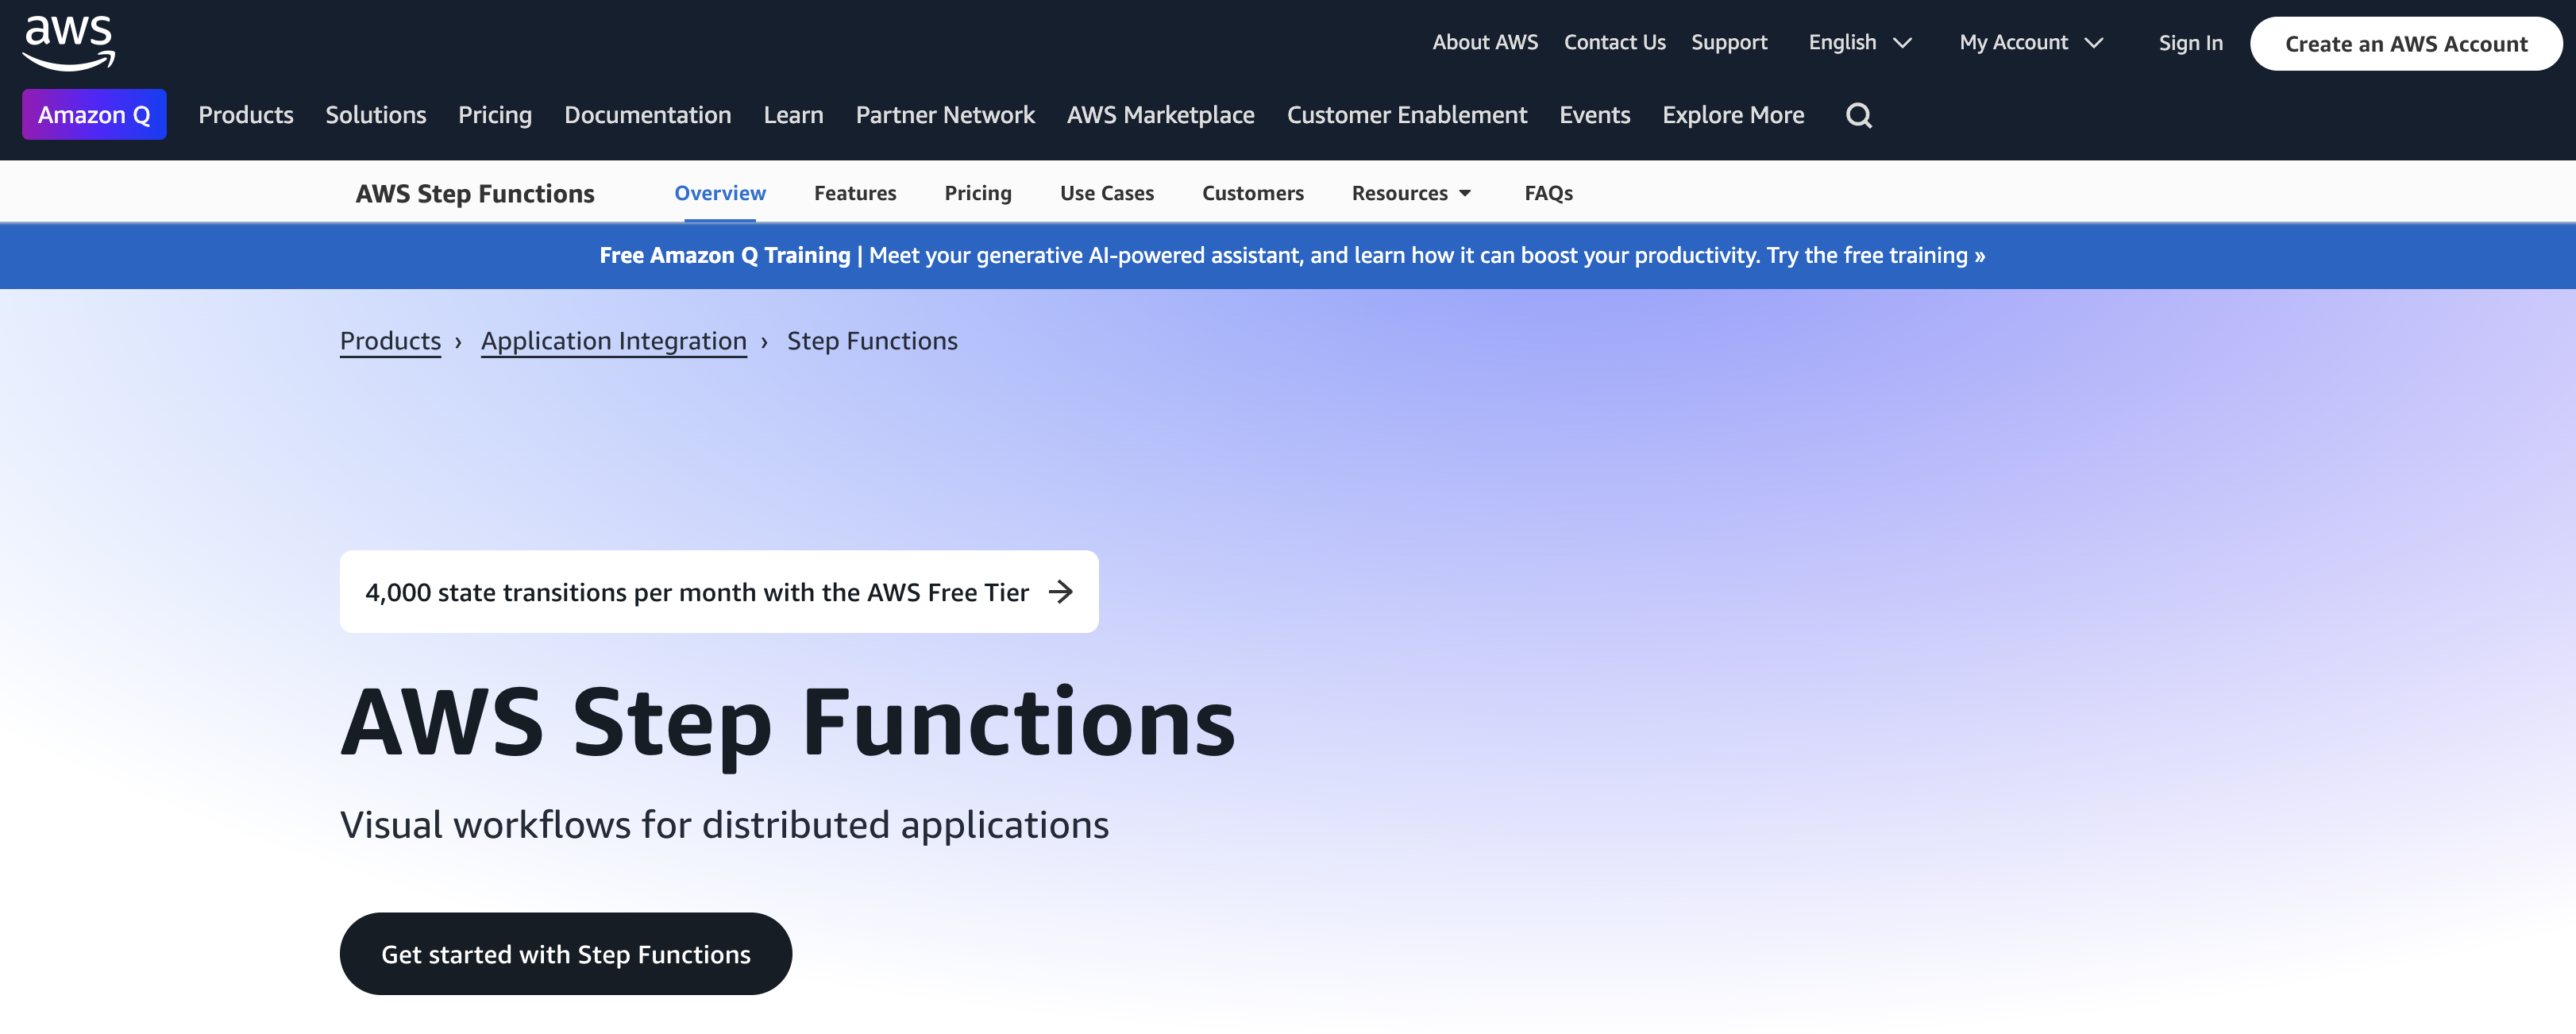This screenshot has height=1034, width=2576.
Task: Click arrow icon in Free Tier banner
Action: 1061,592
